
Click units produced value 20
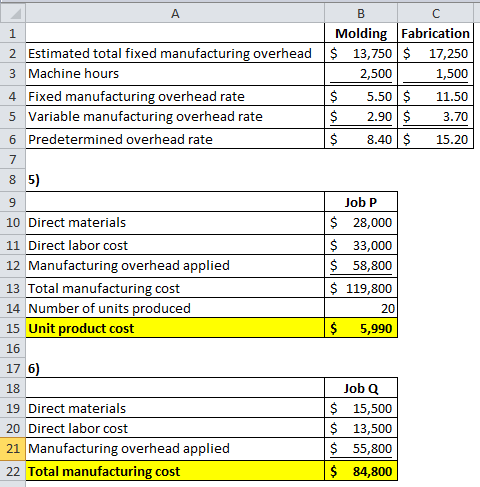click(x=361, y=308)
